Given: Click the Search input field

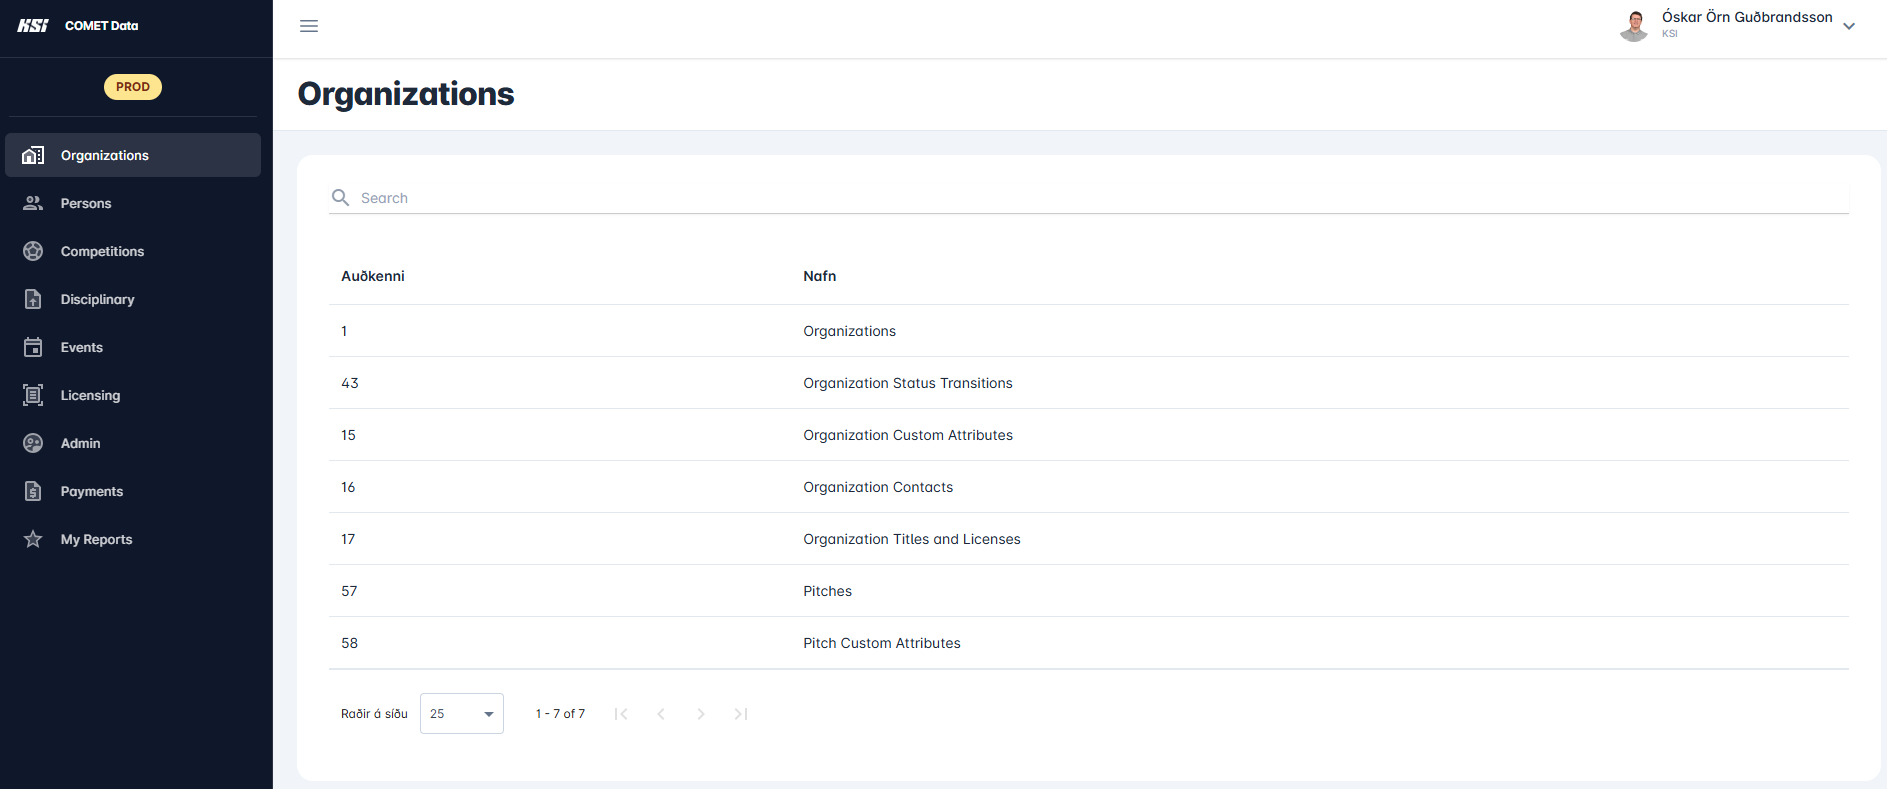Looking at the screenshot, I should click(1100, 198).
